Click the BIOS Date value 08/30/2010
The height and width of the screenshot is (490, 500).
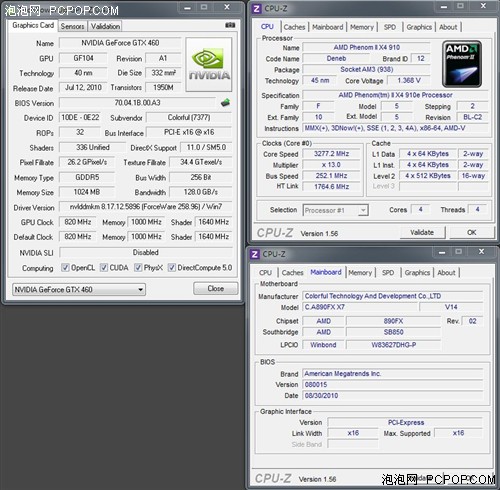point(393,396)
